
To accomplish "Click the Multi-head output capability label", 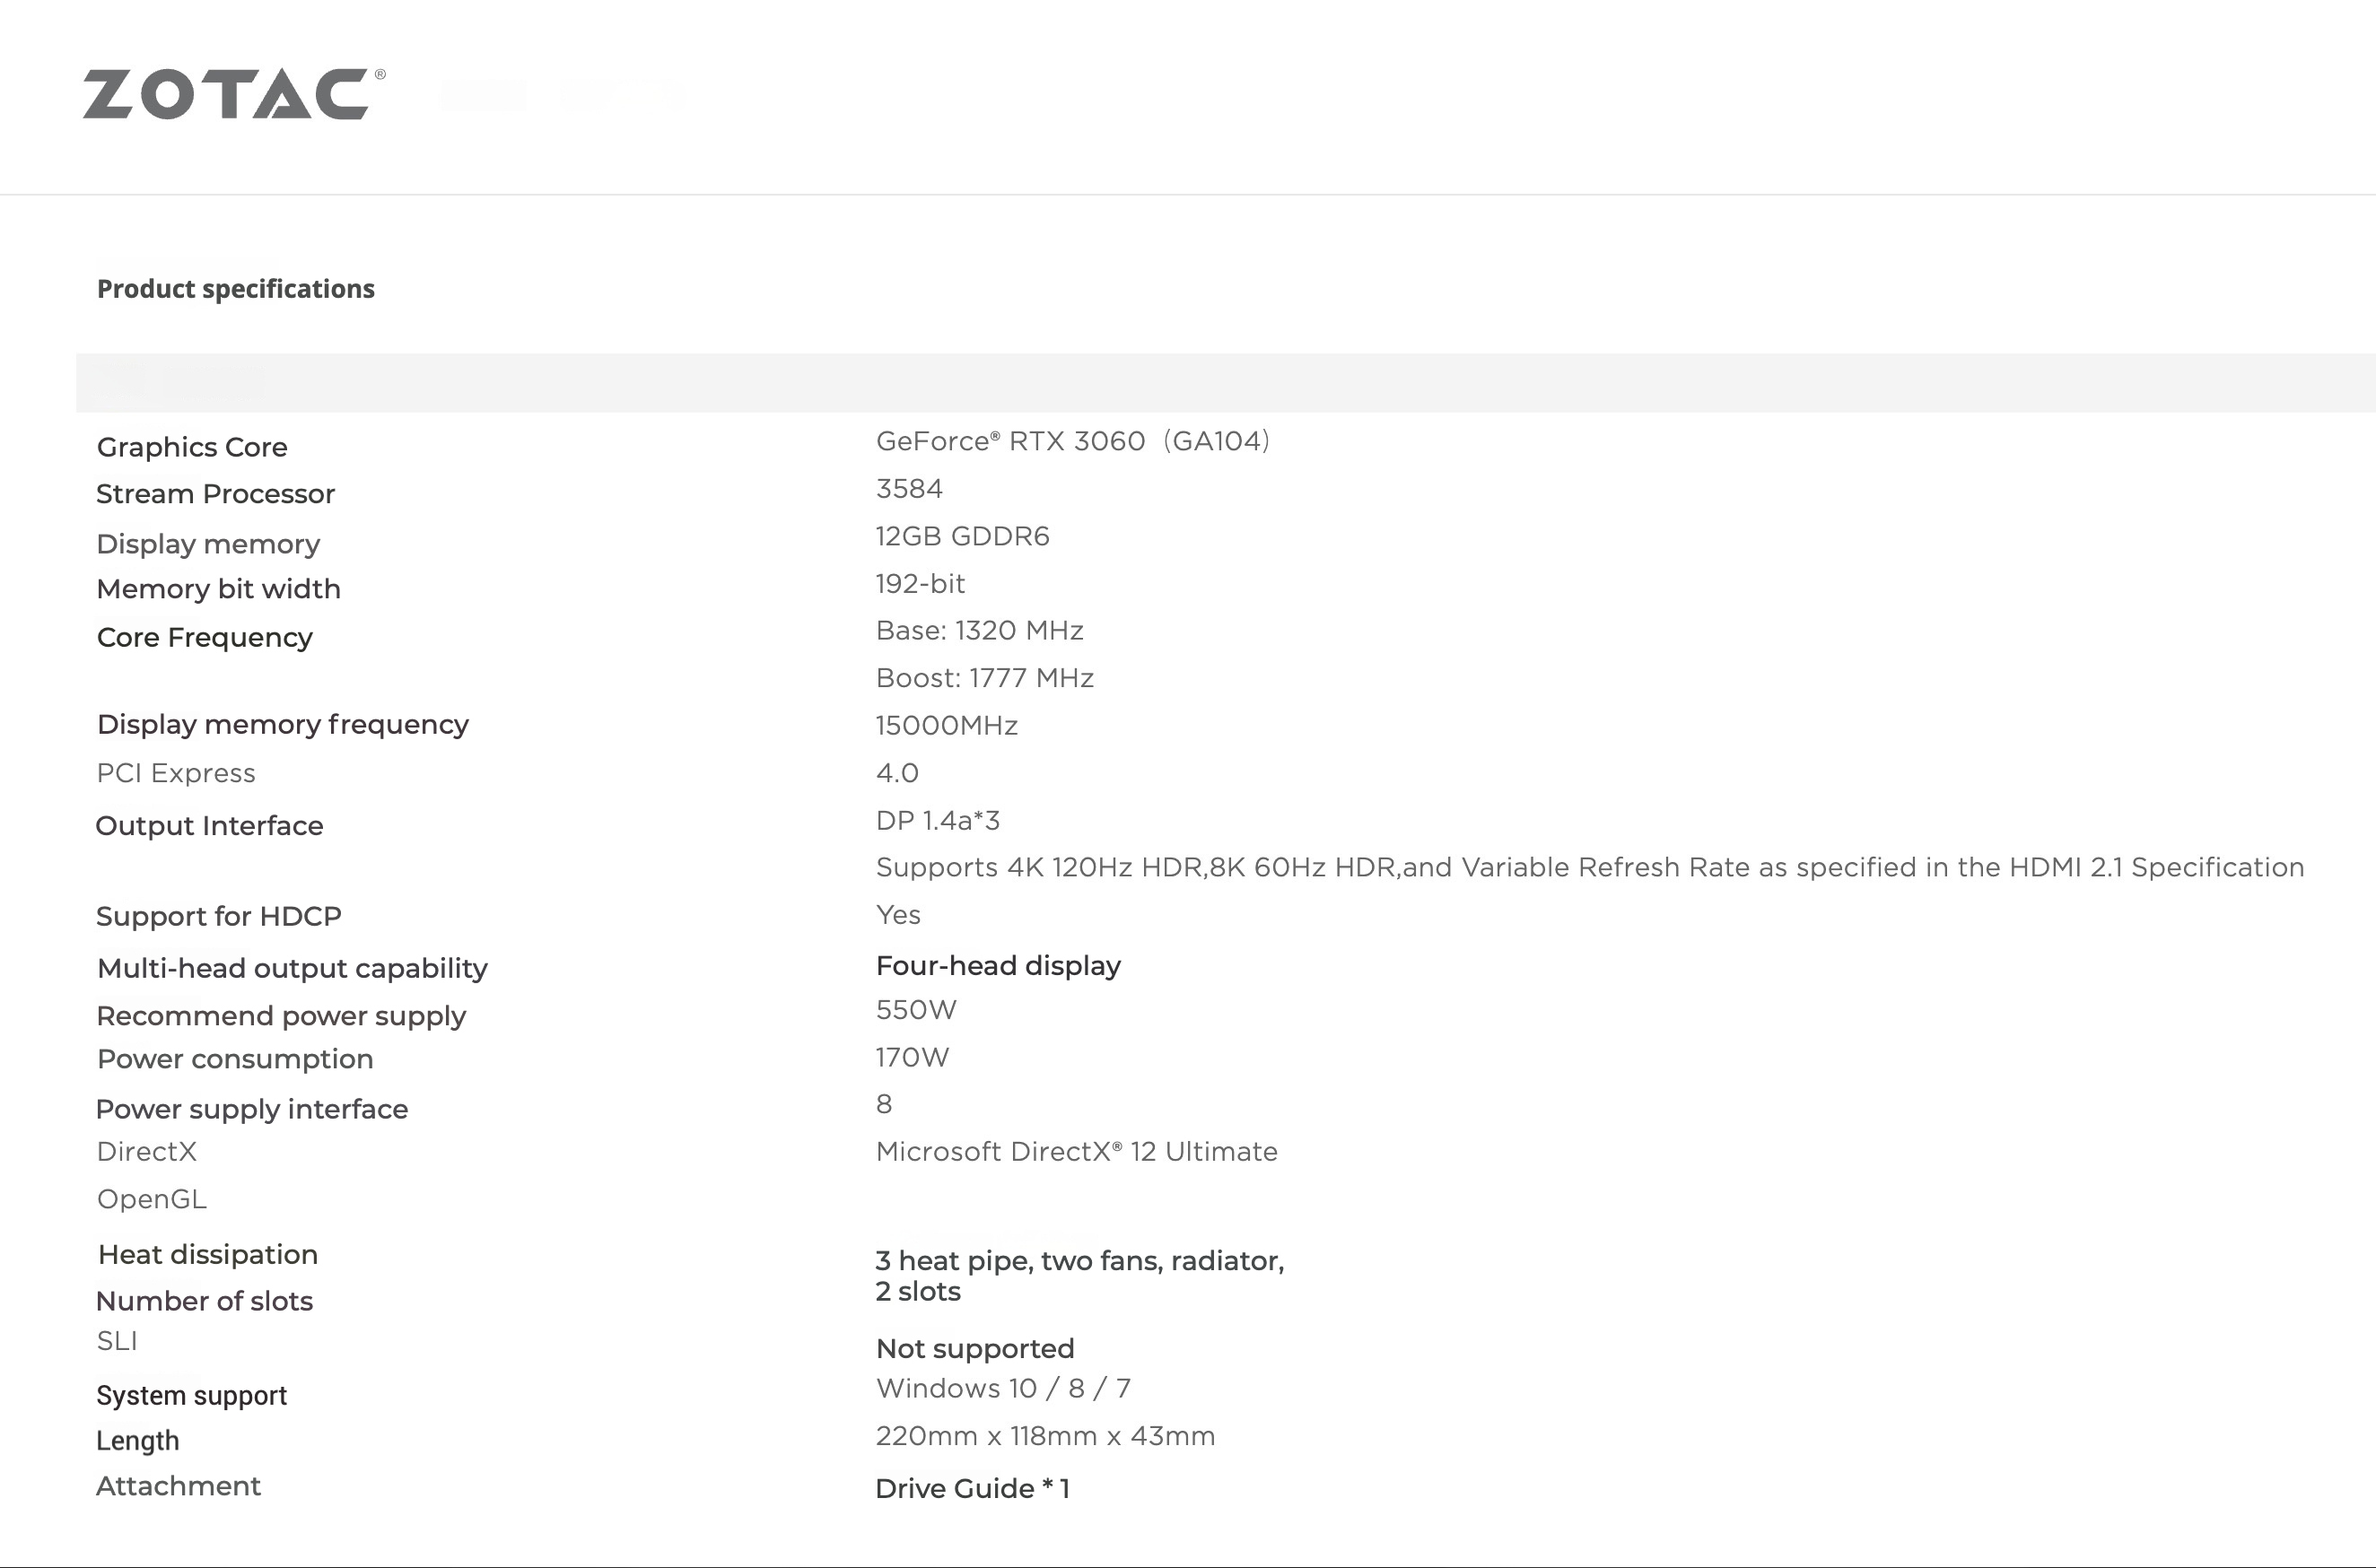I will coord(293,969).
